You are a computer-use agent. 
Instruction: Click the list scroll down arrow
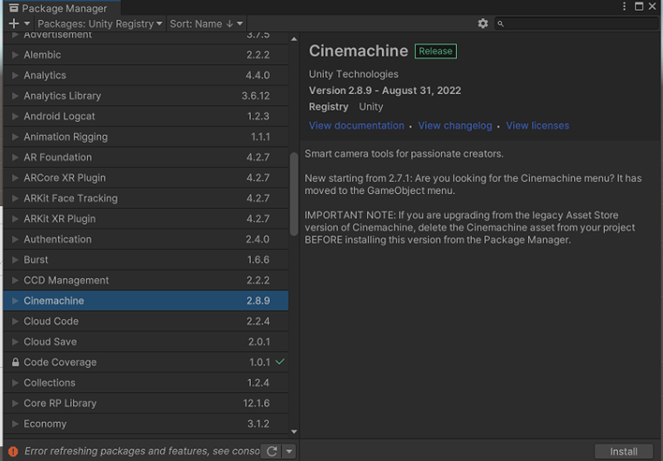pyautogui.click(x=294, y=432)
